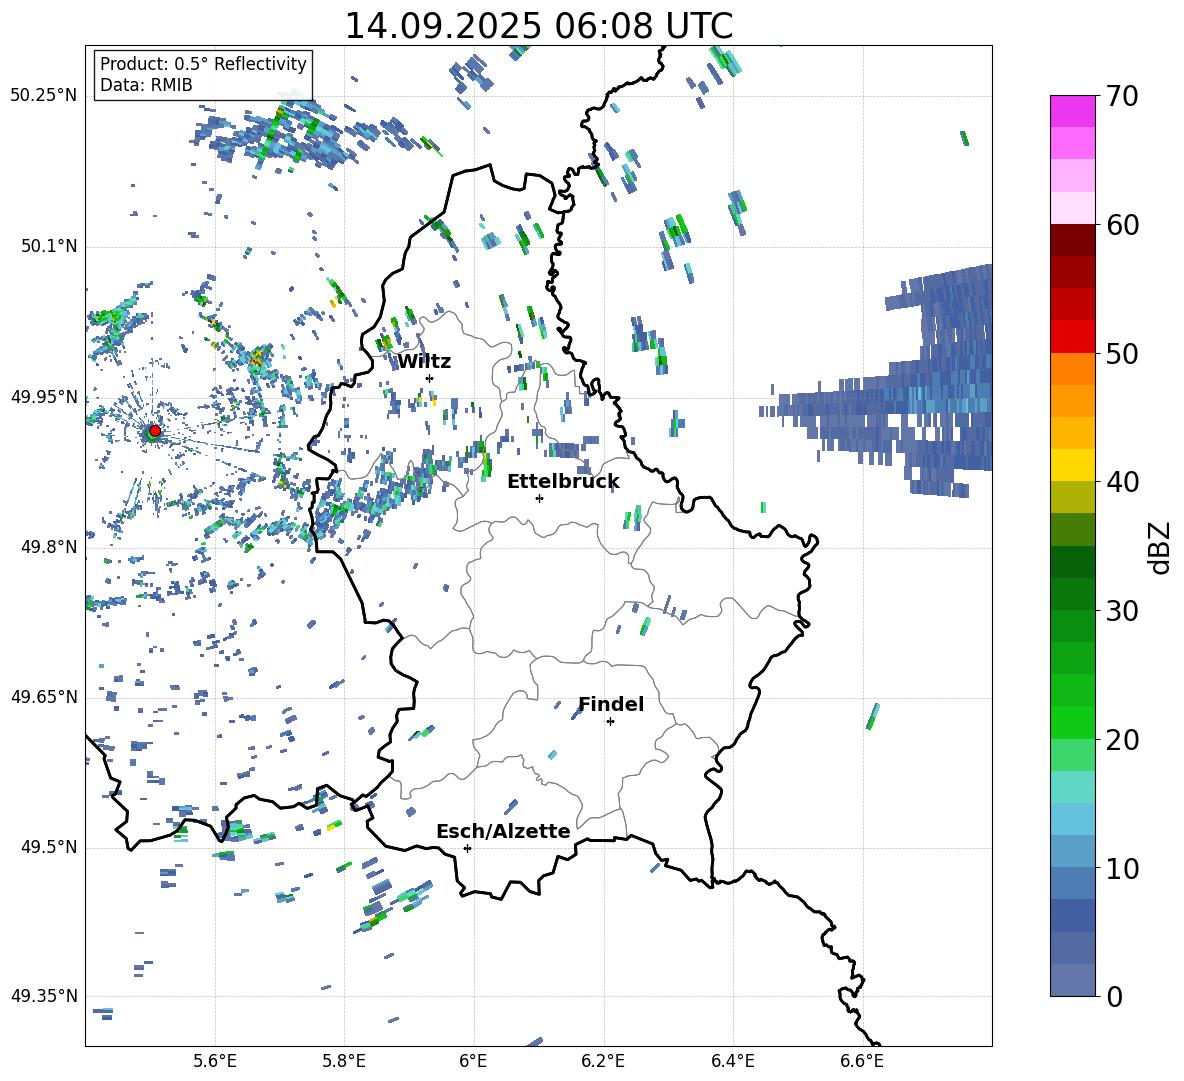
Task: Click the 60 tick on colorbar
Action: click(x=1123, y=225)
